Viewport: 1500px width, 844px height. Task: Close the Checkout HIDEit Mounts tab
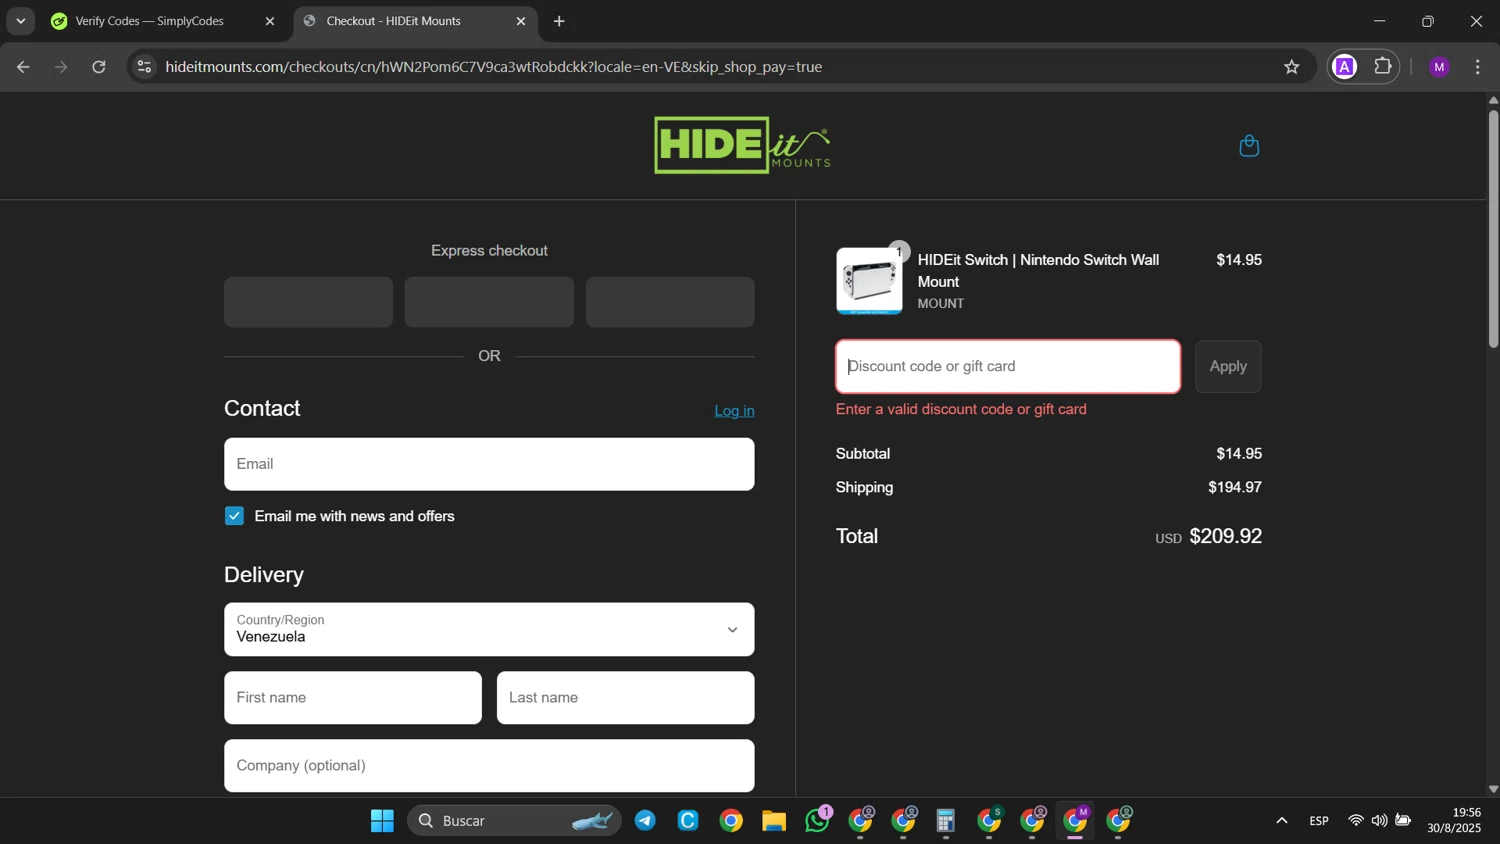coord(521,21)
